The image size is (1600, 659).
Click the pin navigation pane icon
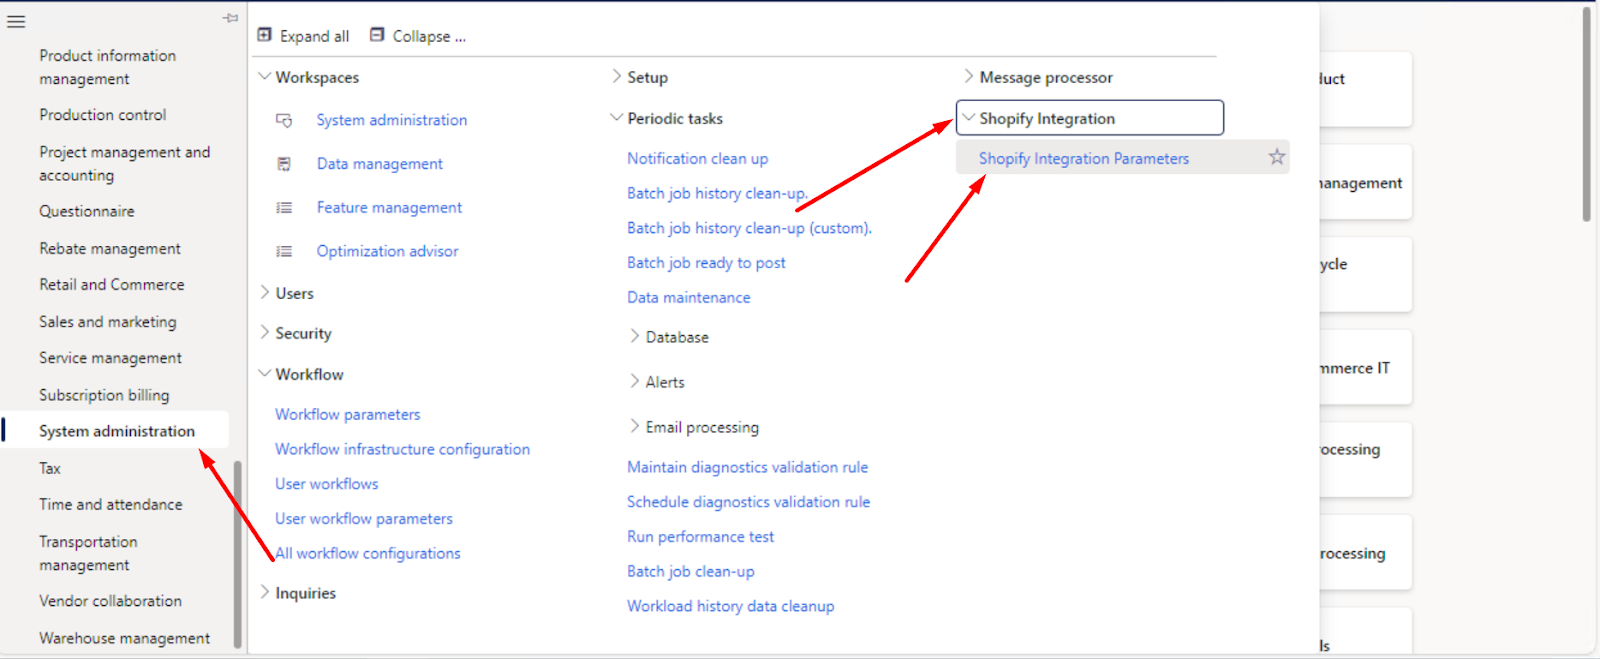click(x=230, y=18)
